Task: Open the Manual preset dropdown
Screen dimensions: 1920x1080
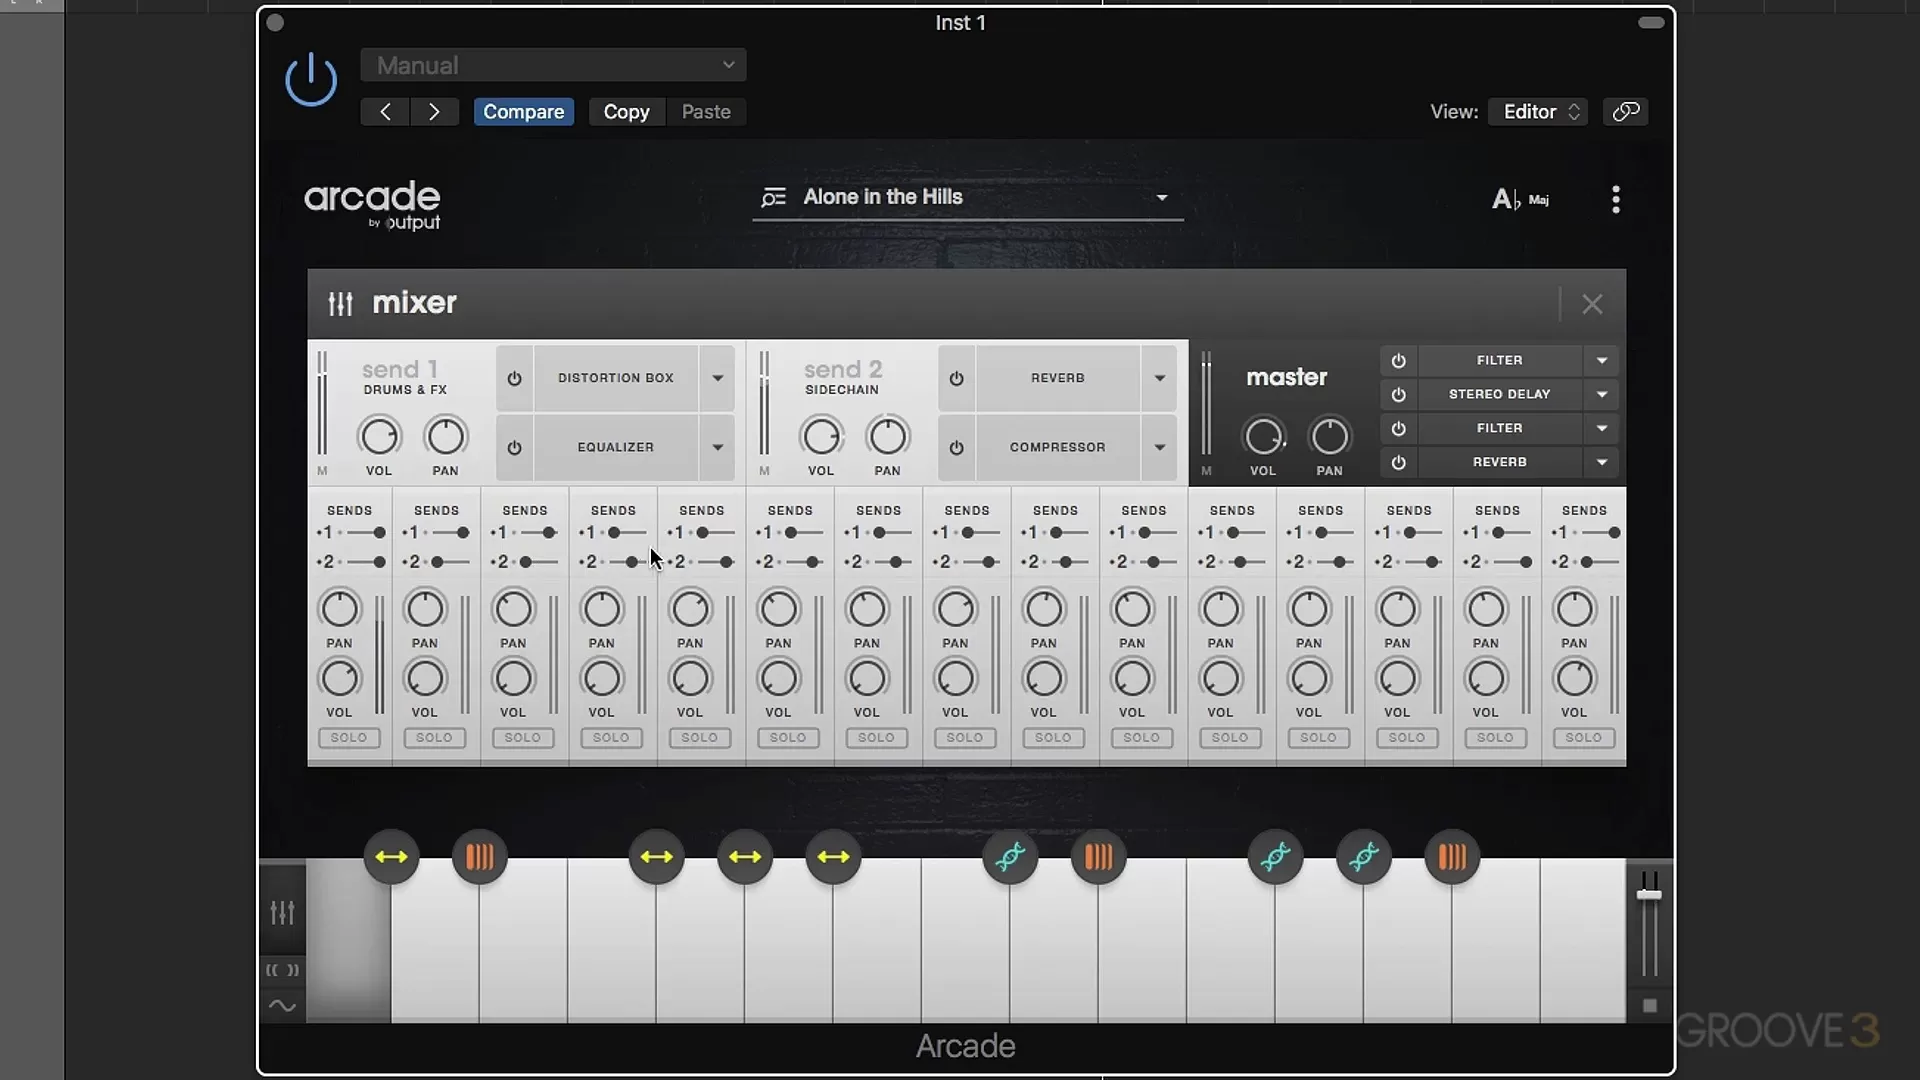Action: (553, 66)
